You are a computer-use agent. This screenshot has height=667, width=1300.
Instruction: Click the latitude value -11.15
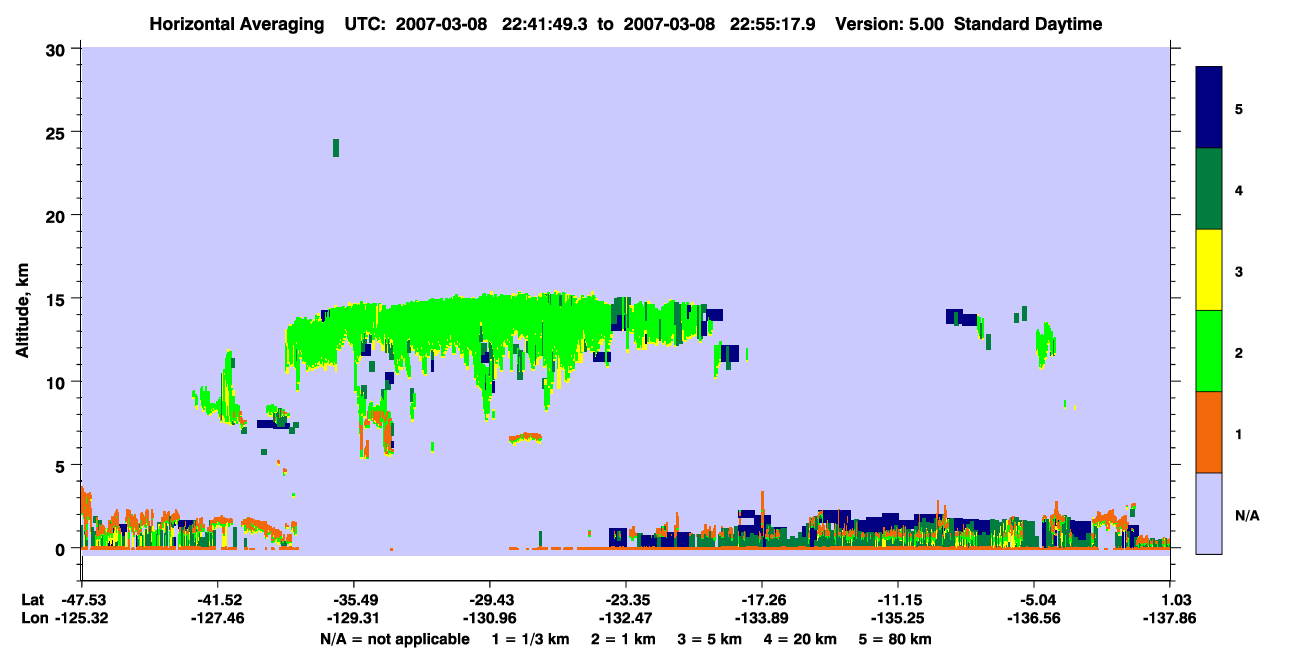click(x=898, y=600)
